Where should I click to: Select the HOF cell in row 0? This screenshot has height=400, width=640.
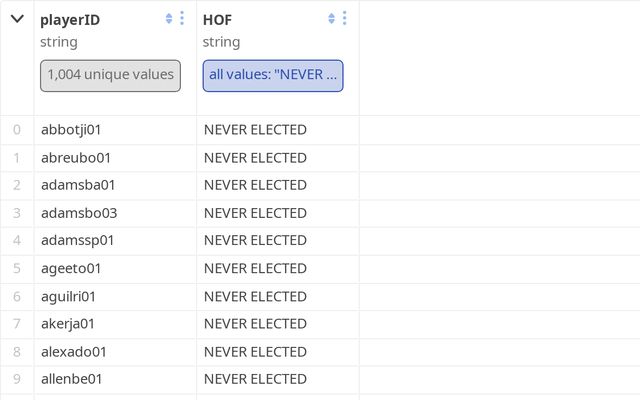(x=255, y=130)
